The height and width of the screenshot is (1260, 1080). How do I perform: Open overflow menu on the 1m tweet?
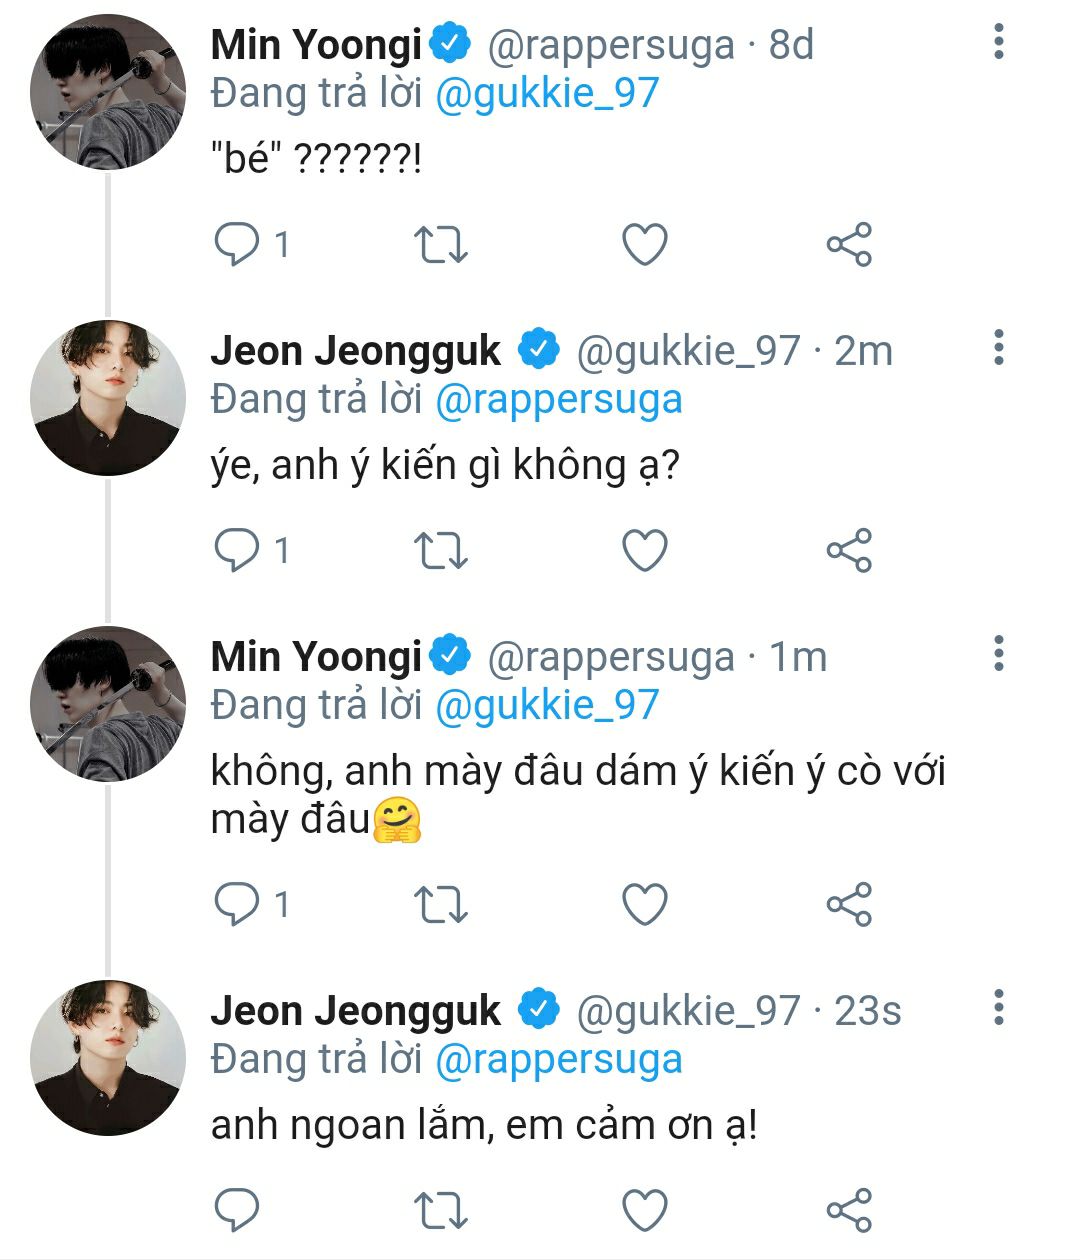click(998, 654)
